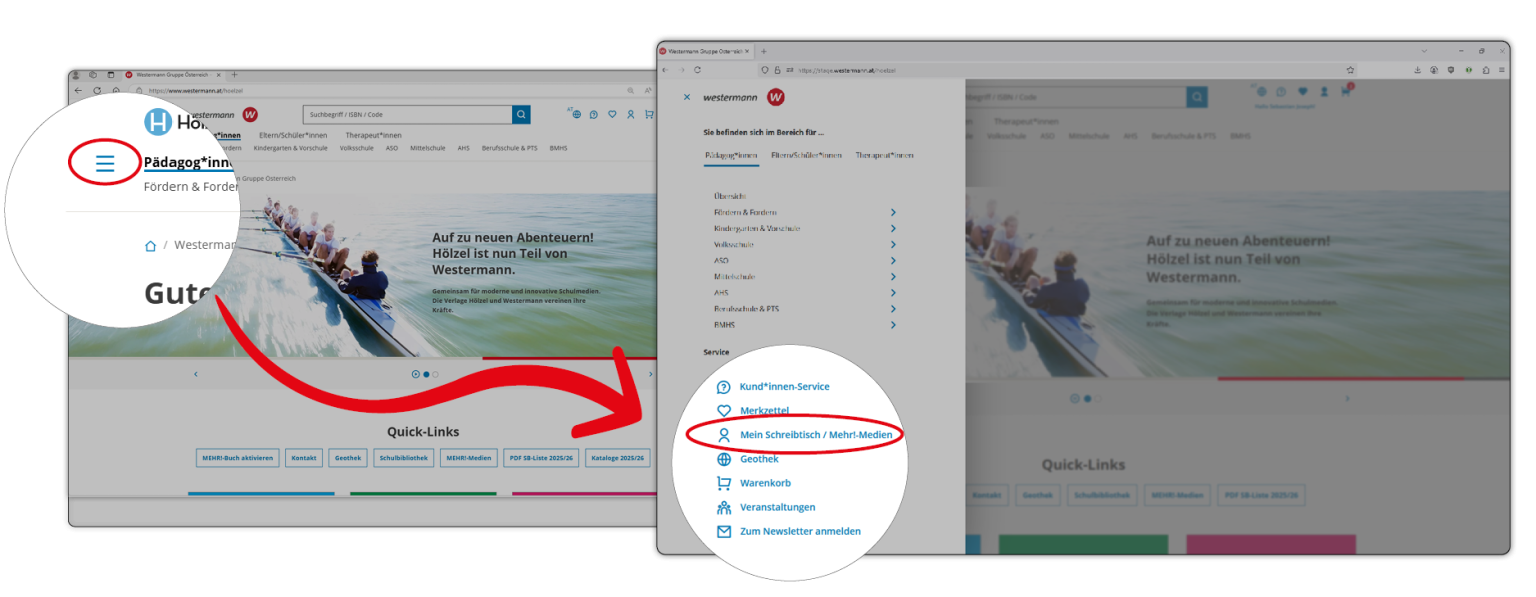1536x597 pixels.
Task: Open the circled hamburger menu icon
Action: point(105,163)
